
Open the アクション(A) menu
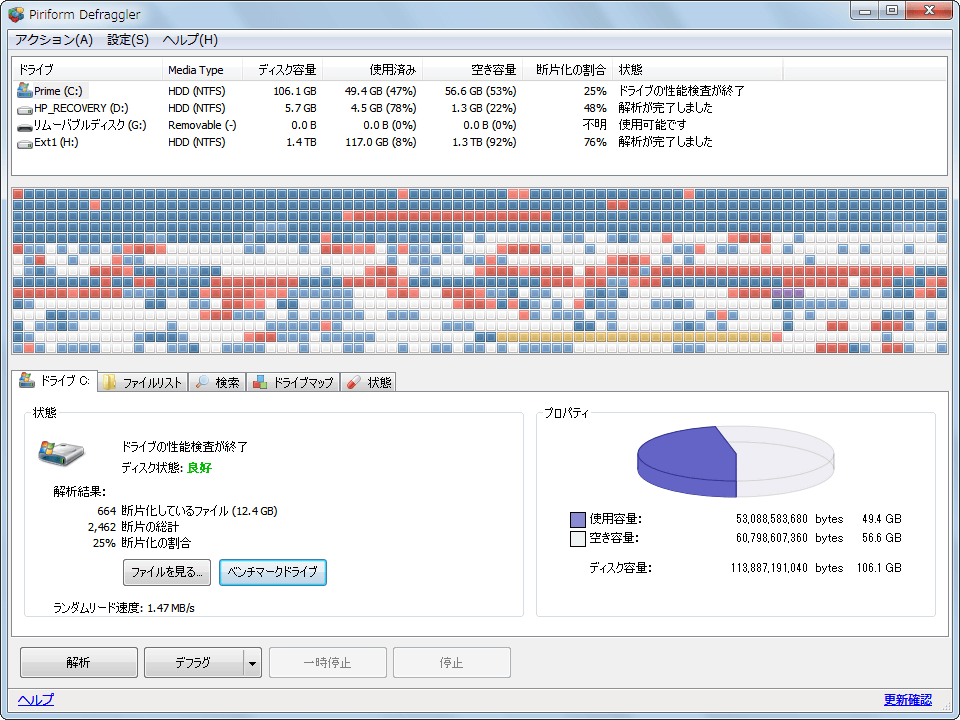pos(54,40)
